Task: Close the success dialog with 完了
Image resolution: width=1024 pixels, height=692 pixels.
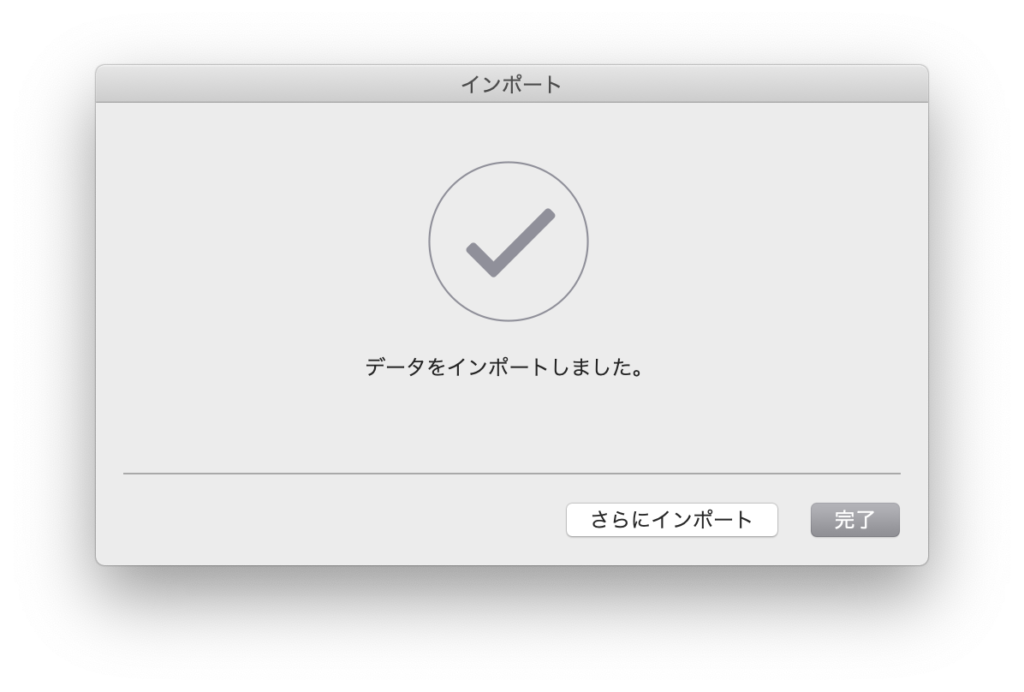Action: coord(855,520)
